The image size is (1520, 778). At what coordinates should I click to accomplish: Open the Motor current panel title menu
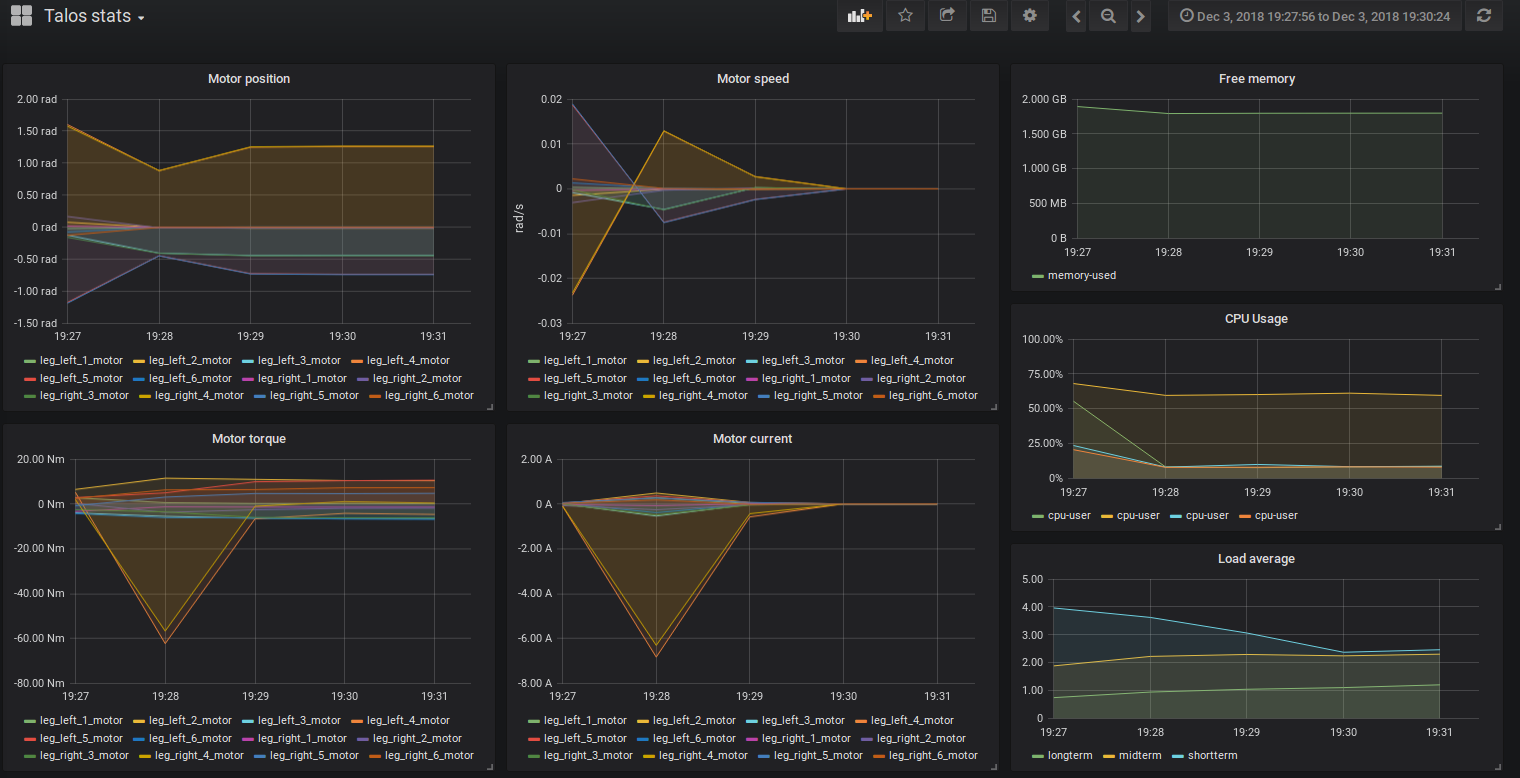753,438
